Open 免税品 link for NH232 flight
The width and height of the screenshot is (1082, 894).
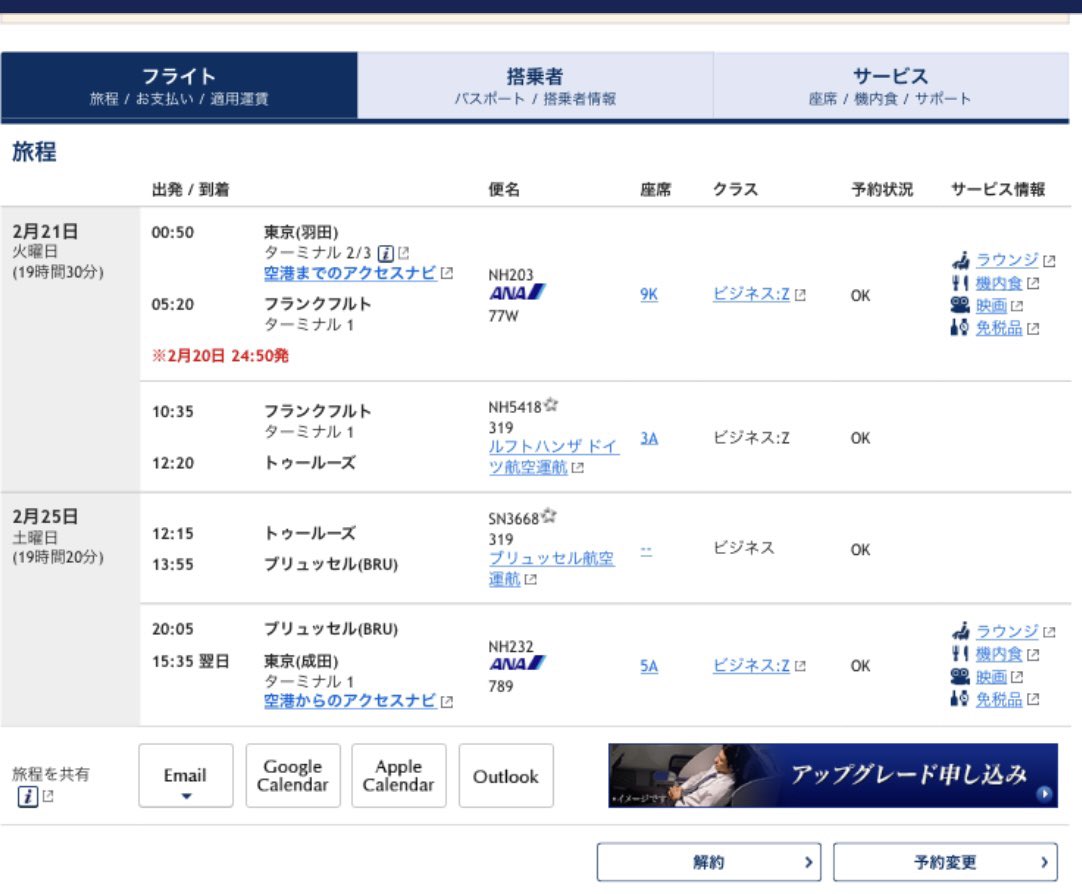[999, 699]
